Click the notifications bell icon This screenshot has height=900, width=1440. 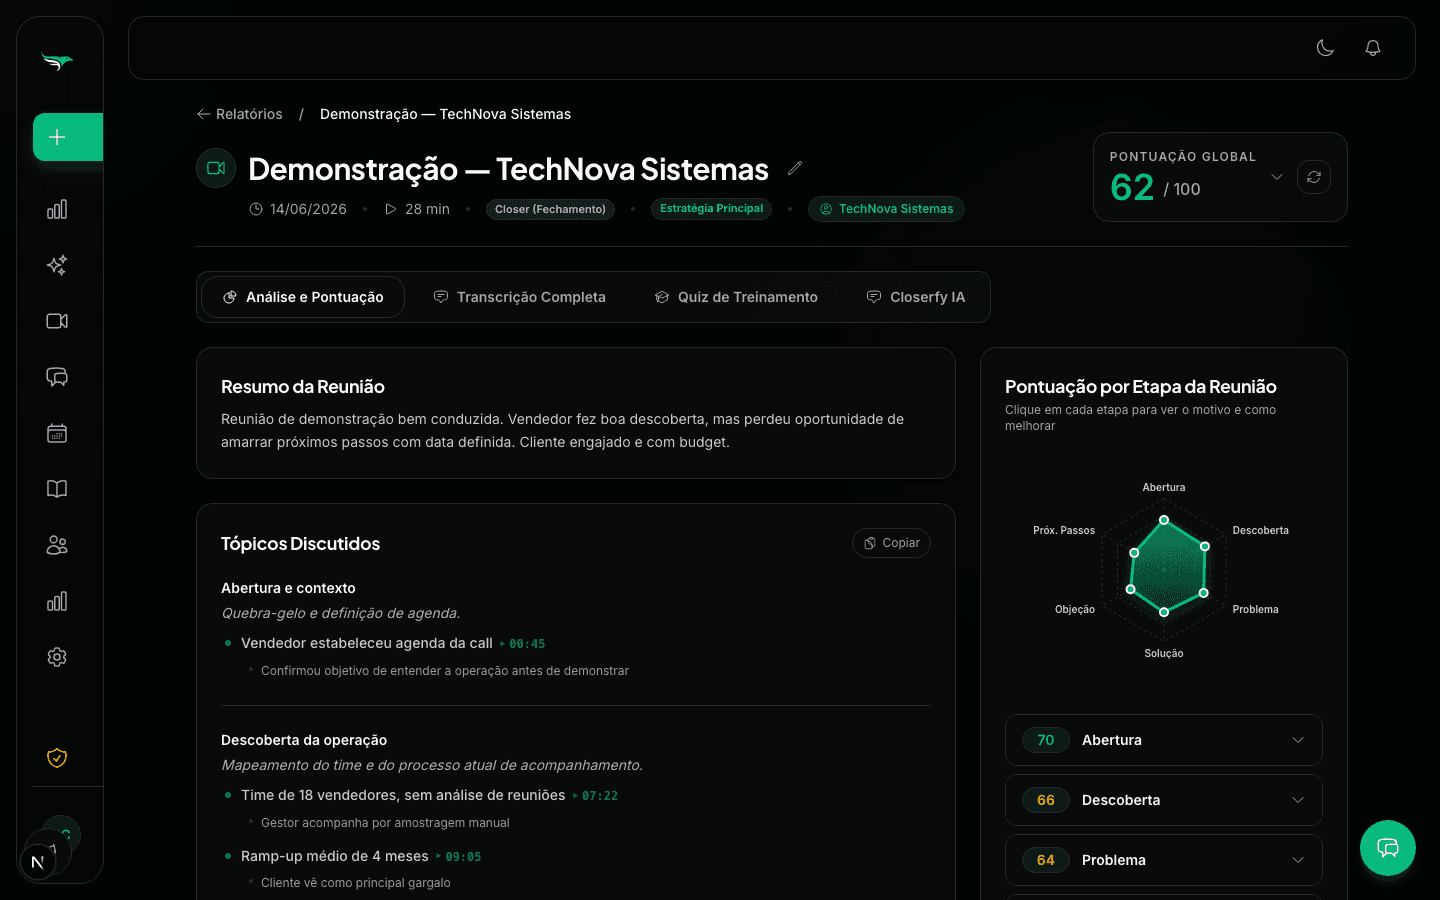[x=1373, y=48]
